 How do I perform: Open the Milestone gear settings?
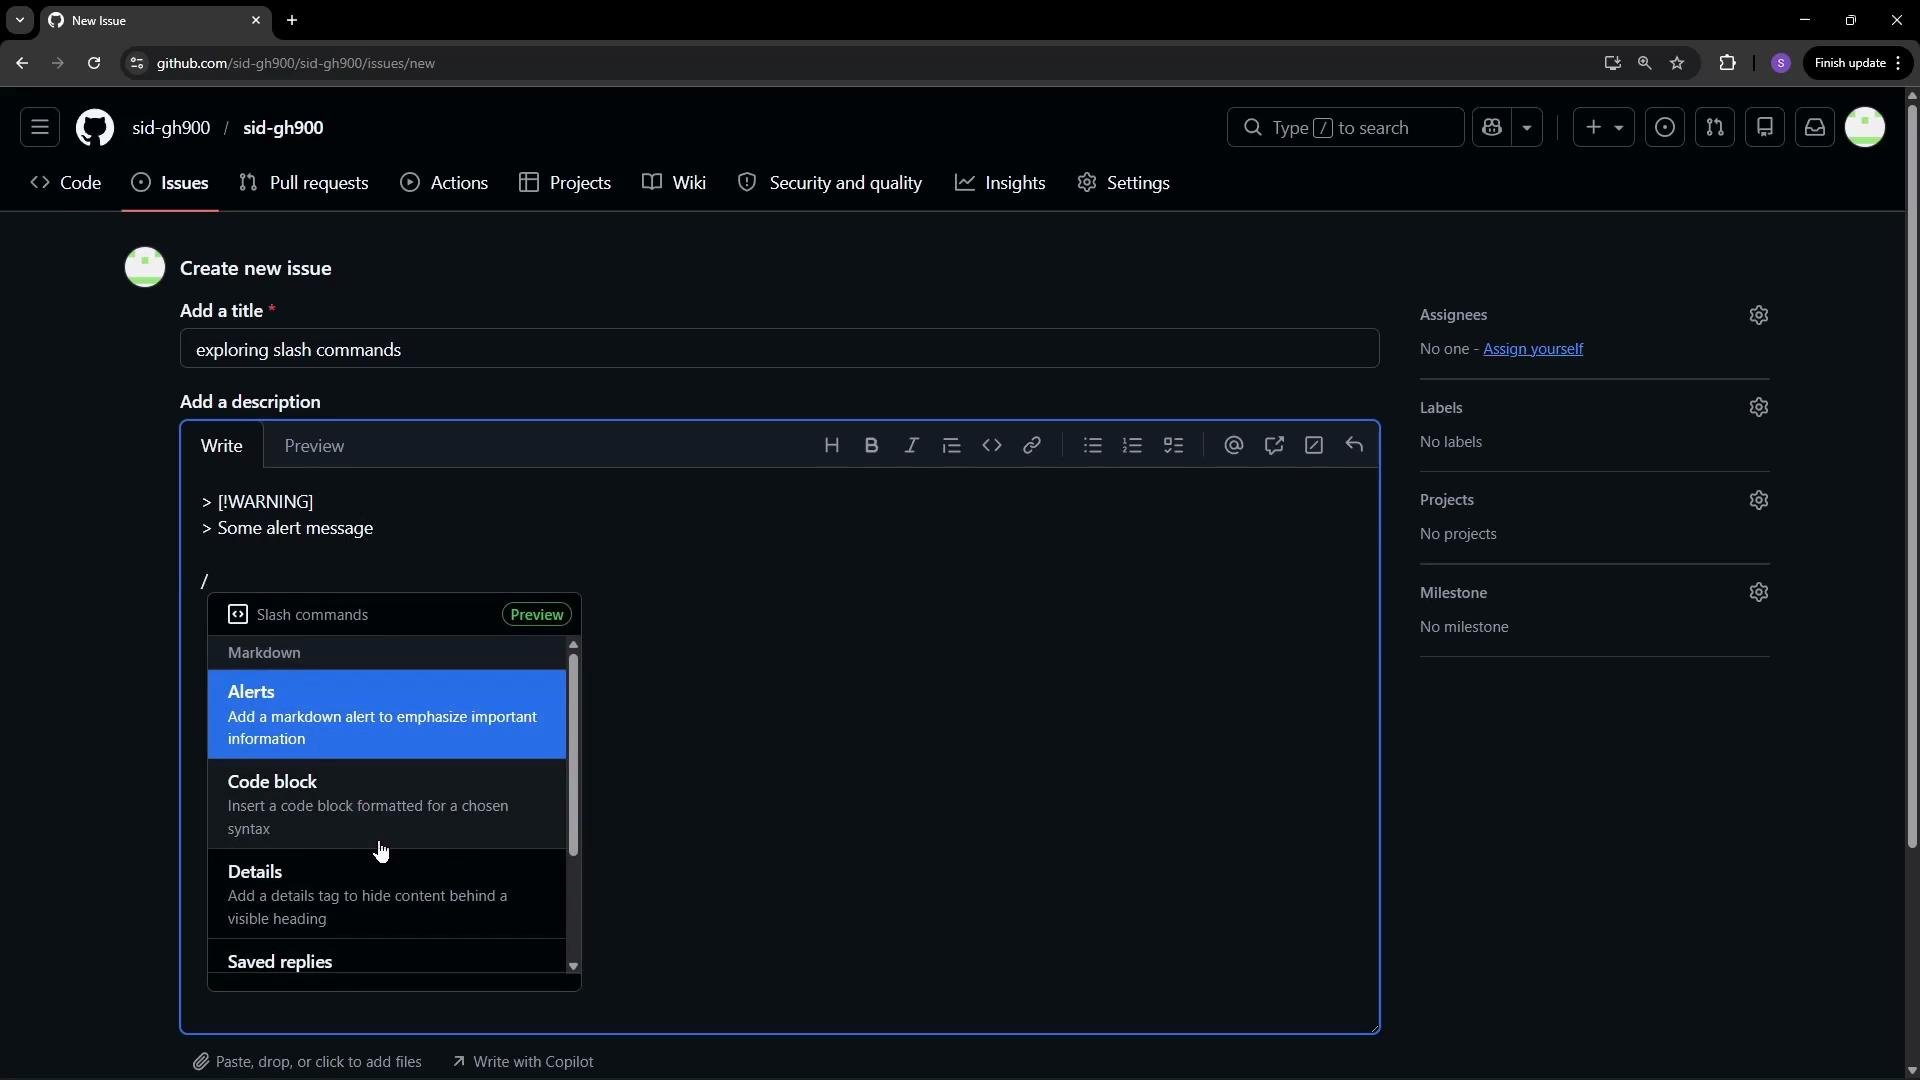1759,593
